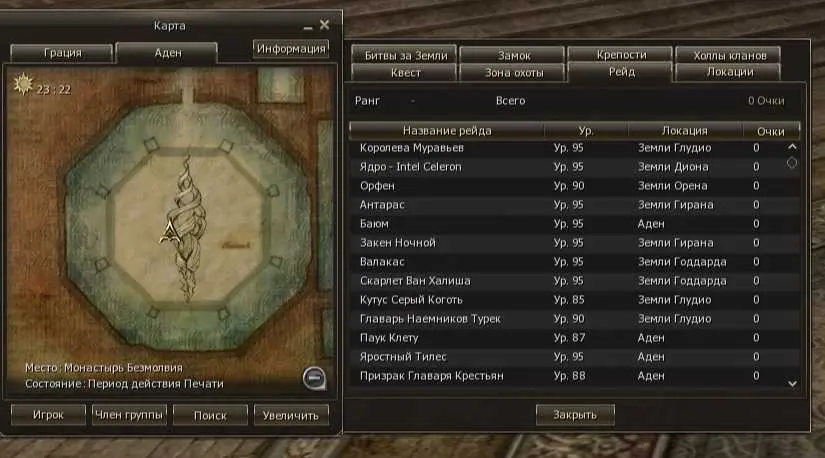Open the Битвы за Земли tab

[405, 55]
